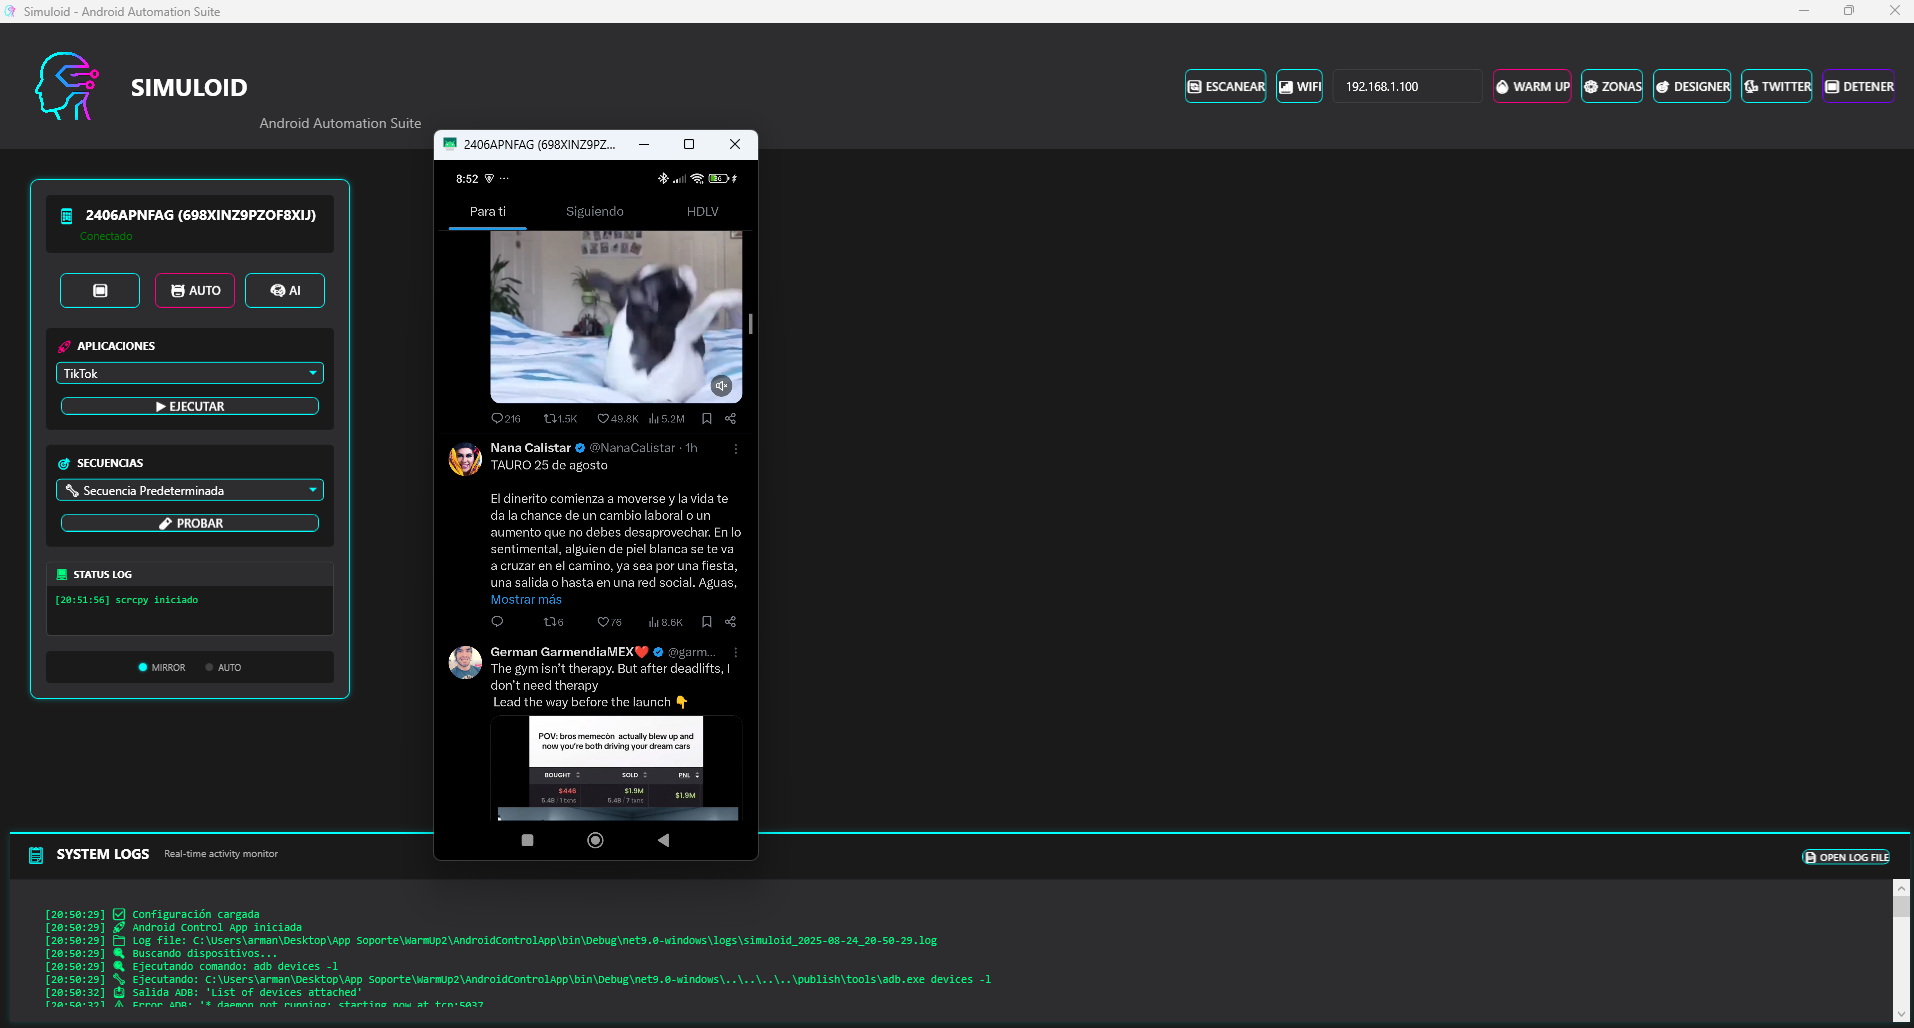Click the EJECUTAR button

(x=190, y=406)
